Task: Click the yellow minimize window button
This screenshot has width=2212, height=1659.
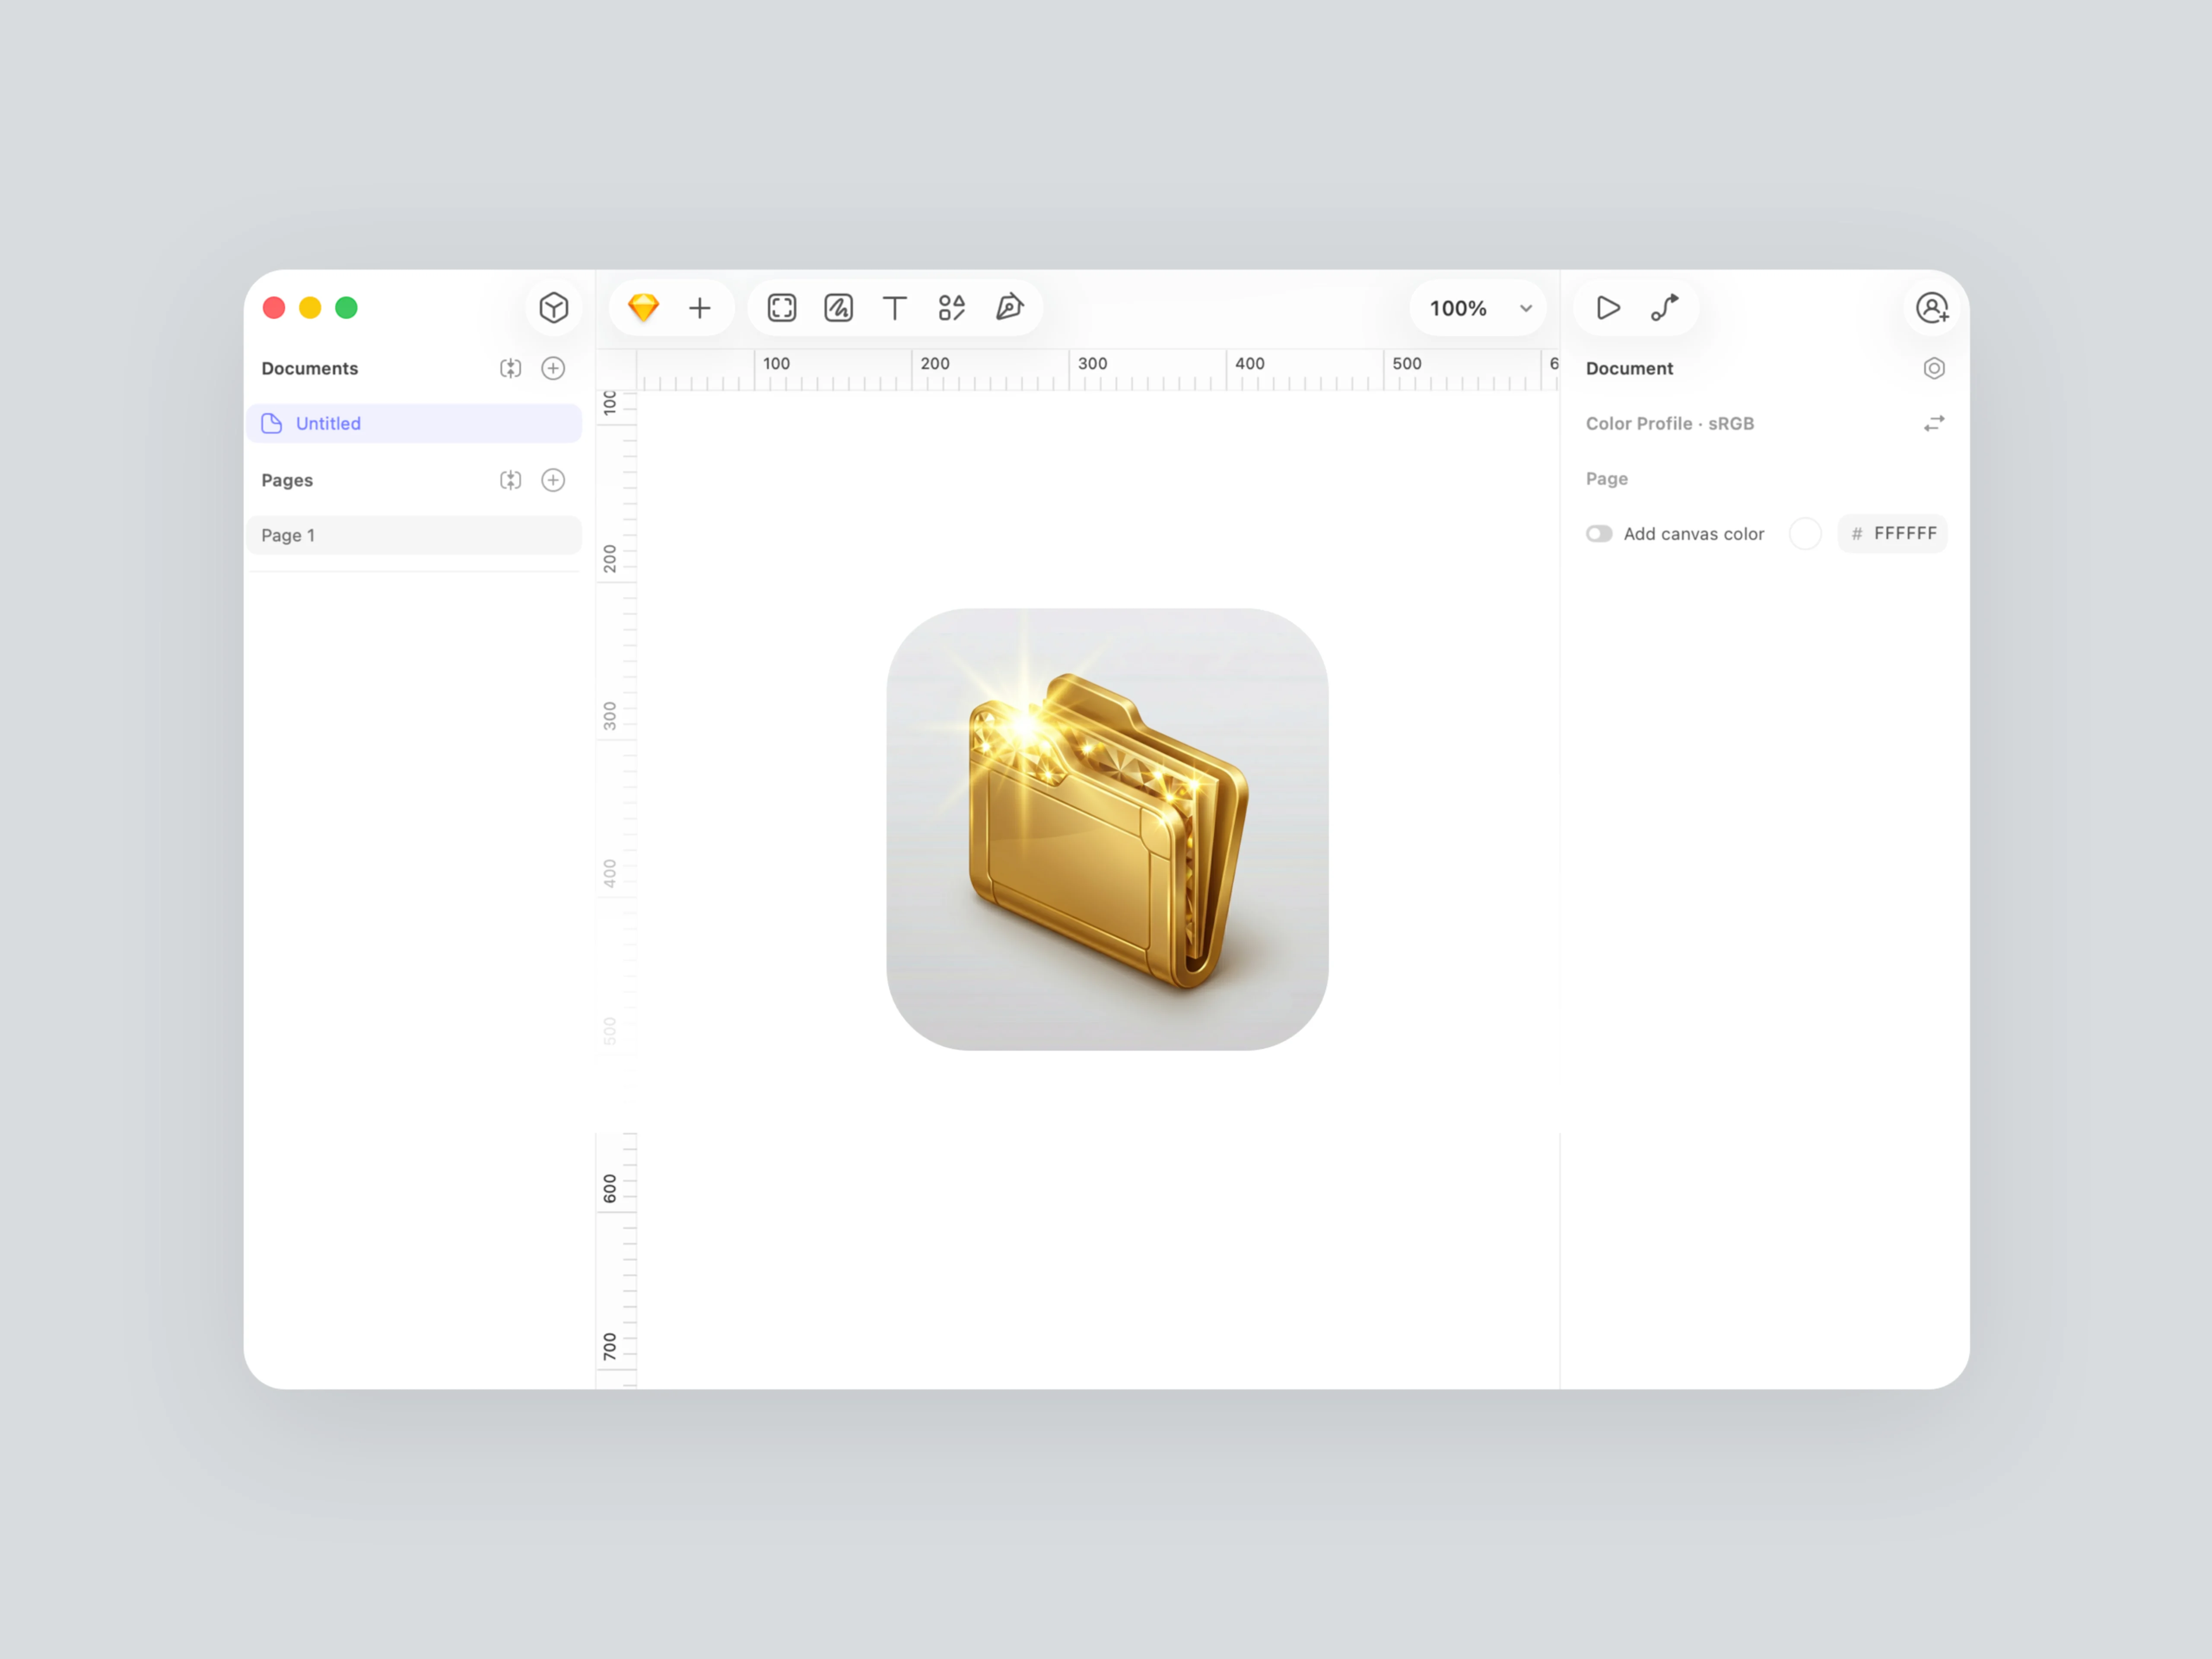Action: coord(310,307)
